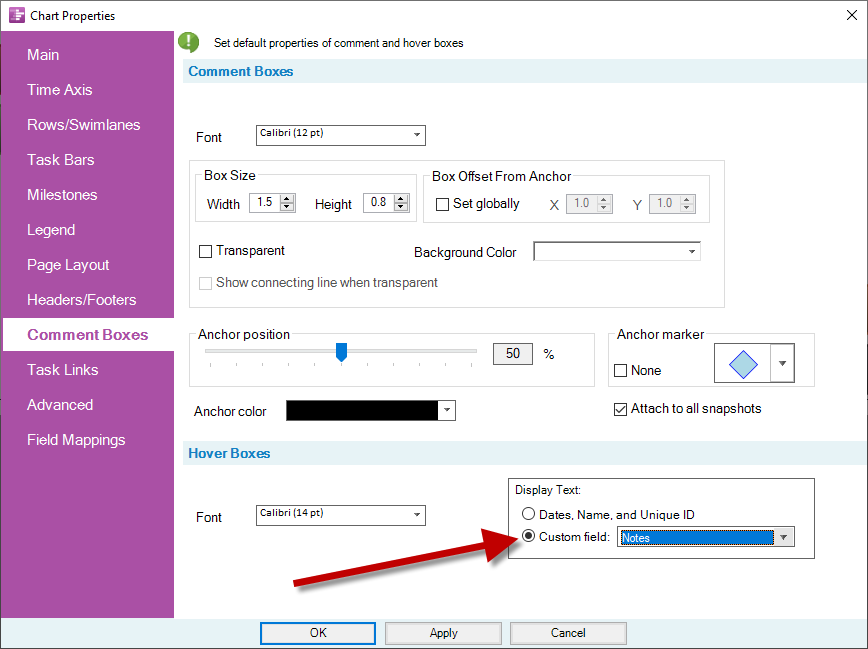Image resolution: width=868 pixels, height=649 pixels.
Task: Close the Chart Properties dialog
Action: (x=852, y=15)
